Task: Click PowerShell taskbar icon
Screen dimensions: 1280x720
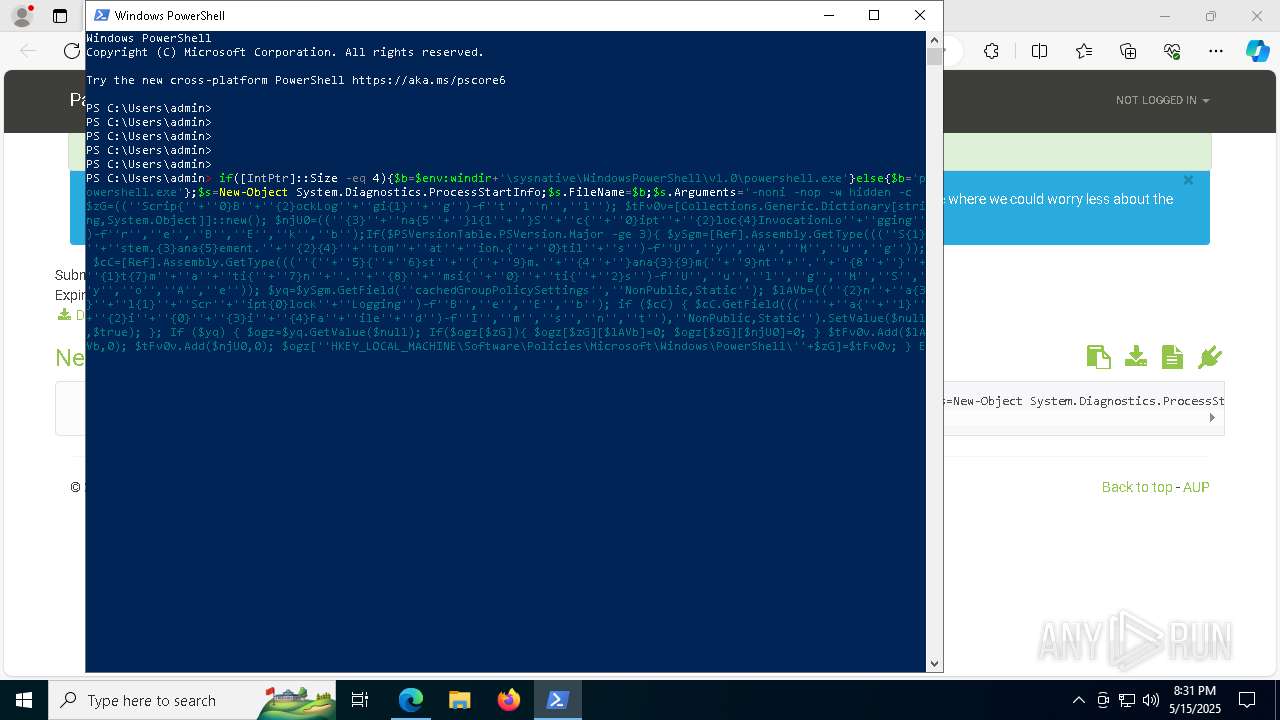Action: [x=557, y=700]
